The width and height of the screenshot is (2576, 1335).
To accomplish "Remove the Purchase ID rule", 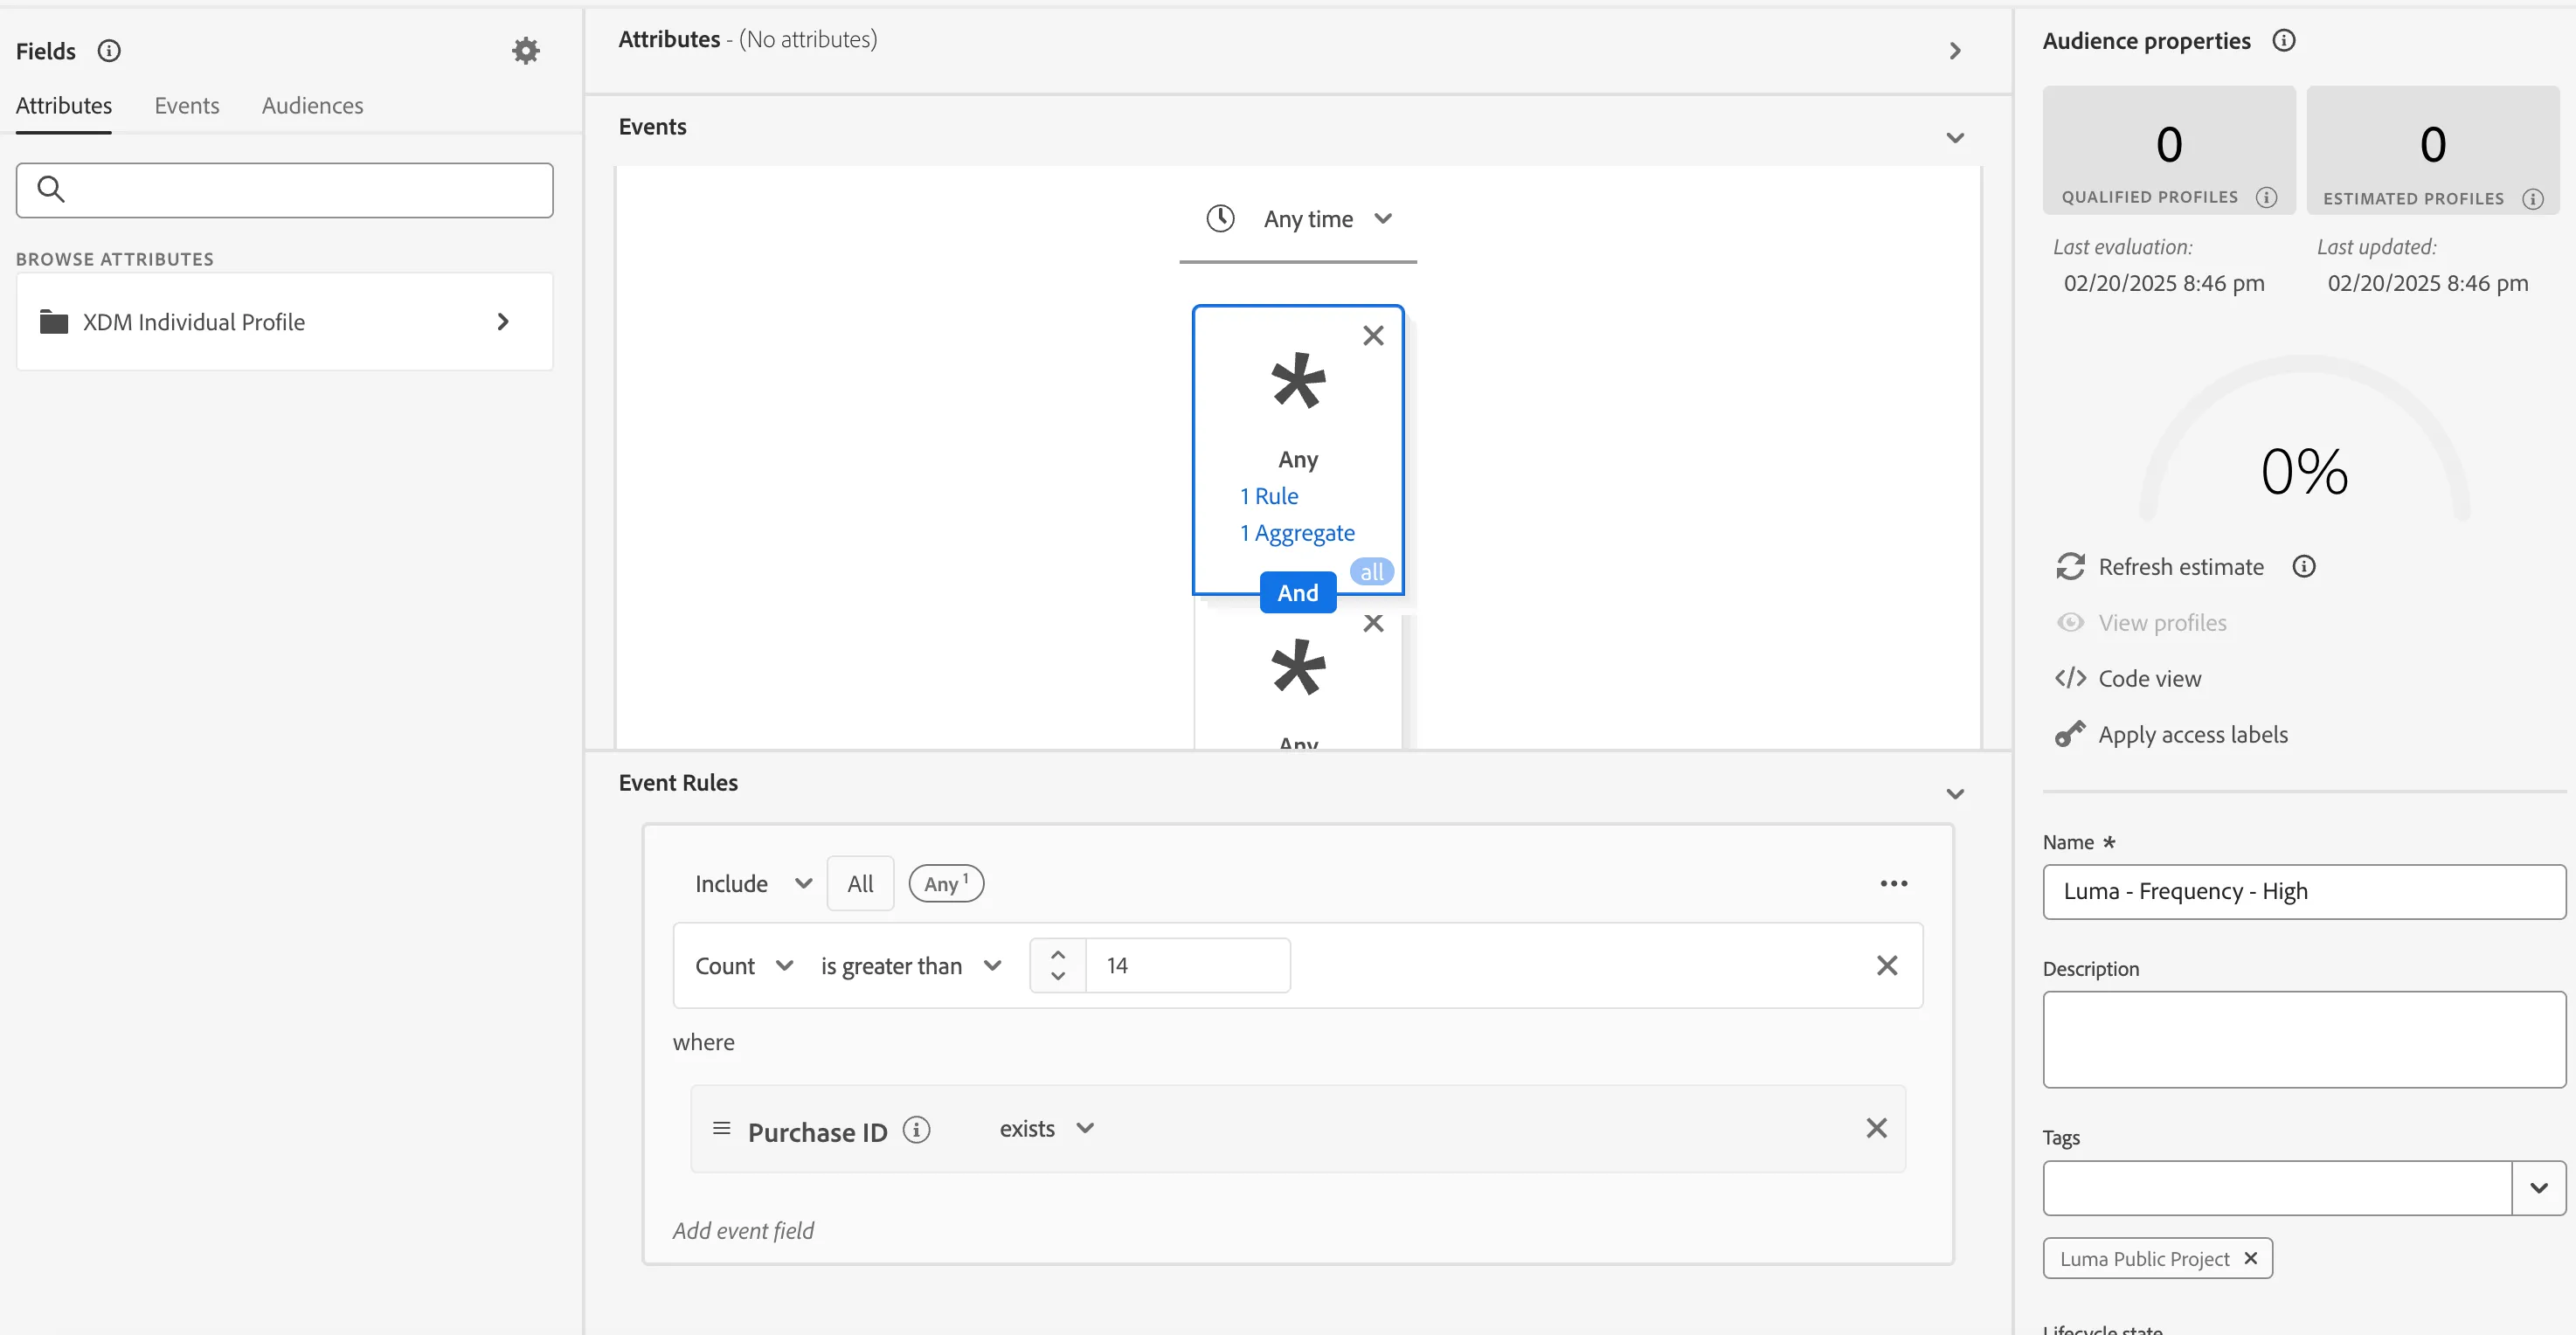I will [1877, 1129].
